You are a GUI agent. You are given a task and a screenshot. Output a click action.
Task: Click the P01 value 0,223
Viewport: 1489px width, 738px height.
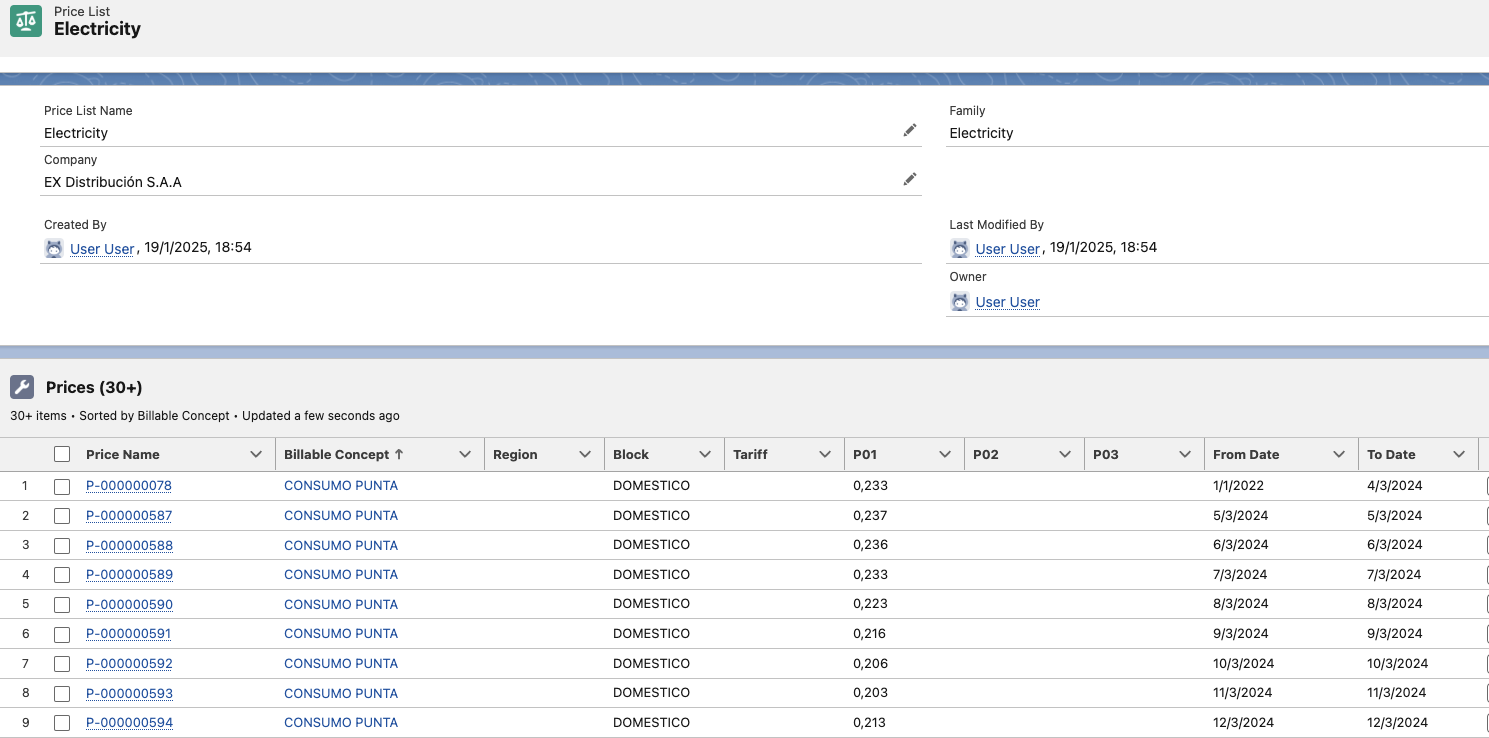coord(870,604)
